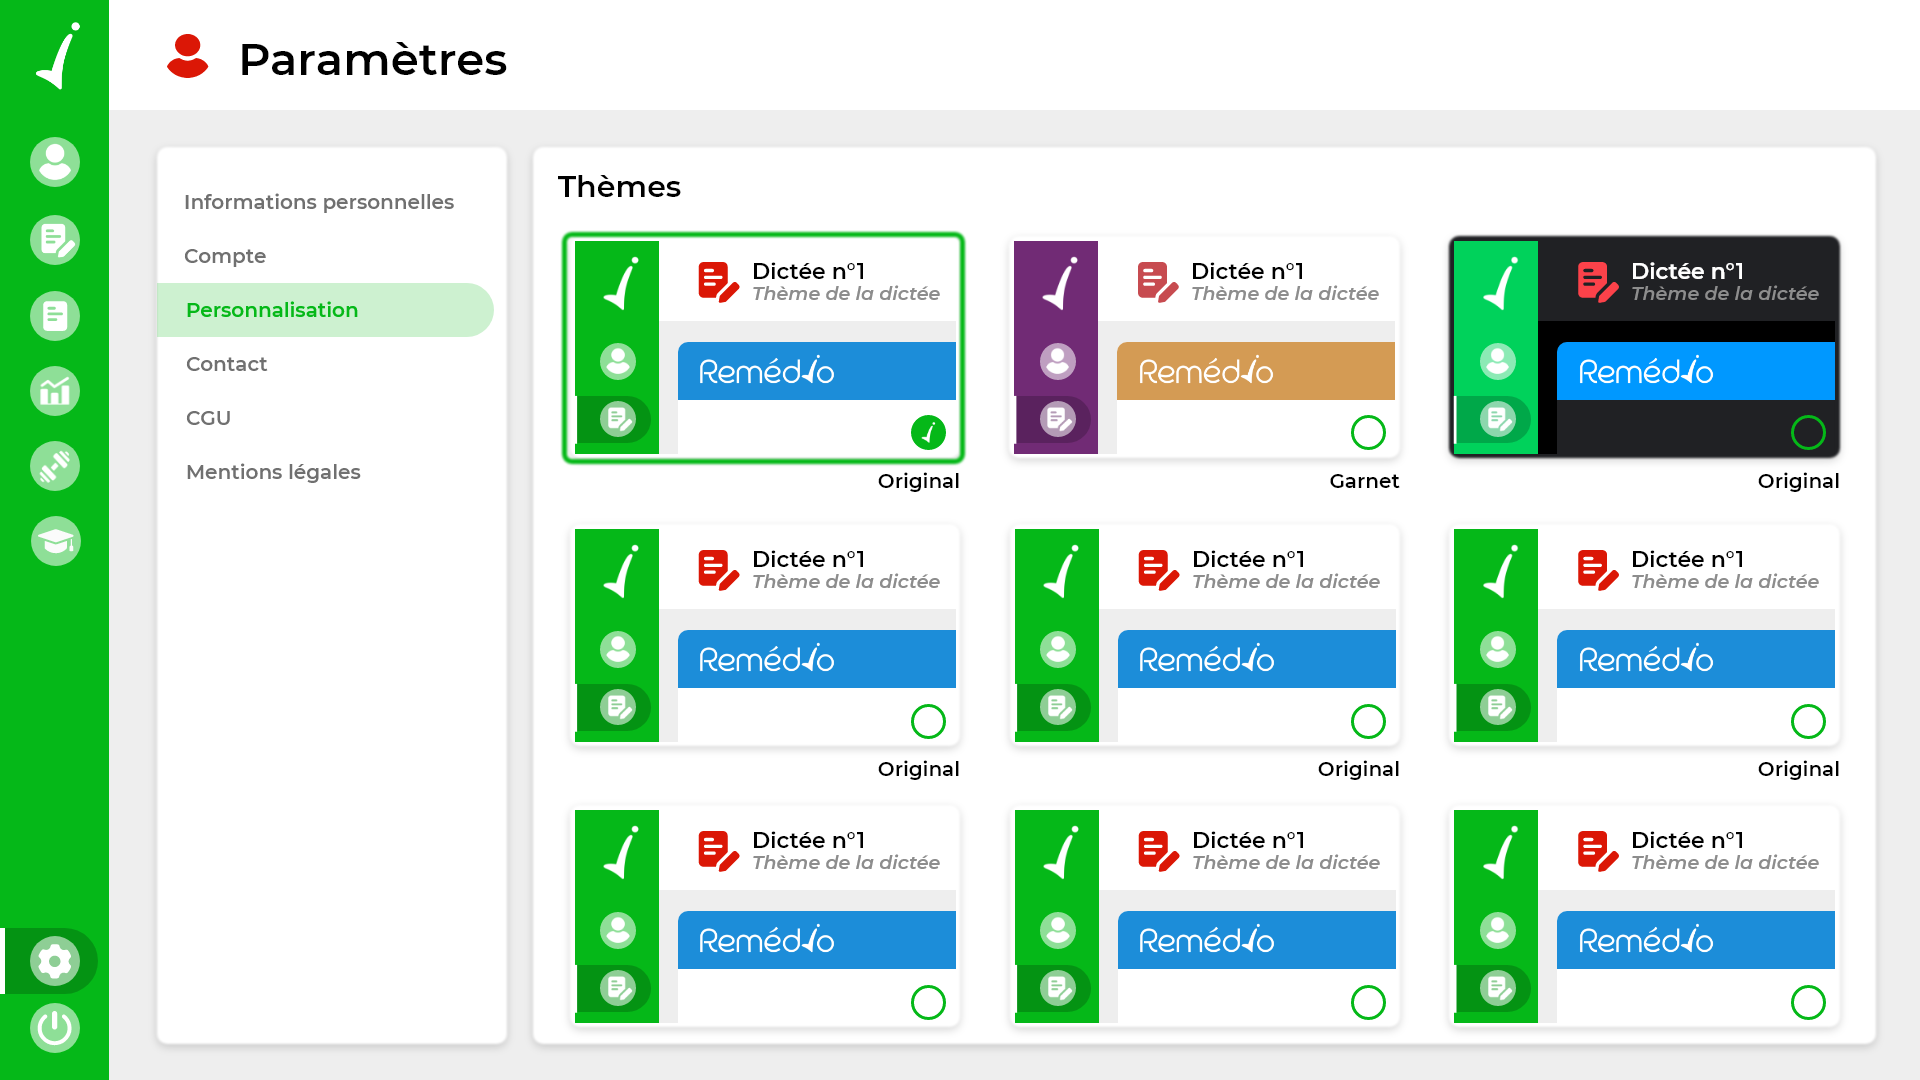Select the Garnet theme radio button
Viewport: 1920px width, 1080px height.
1368,433
